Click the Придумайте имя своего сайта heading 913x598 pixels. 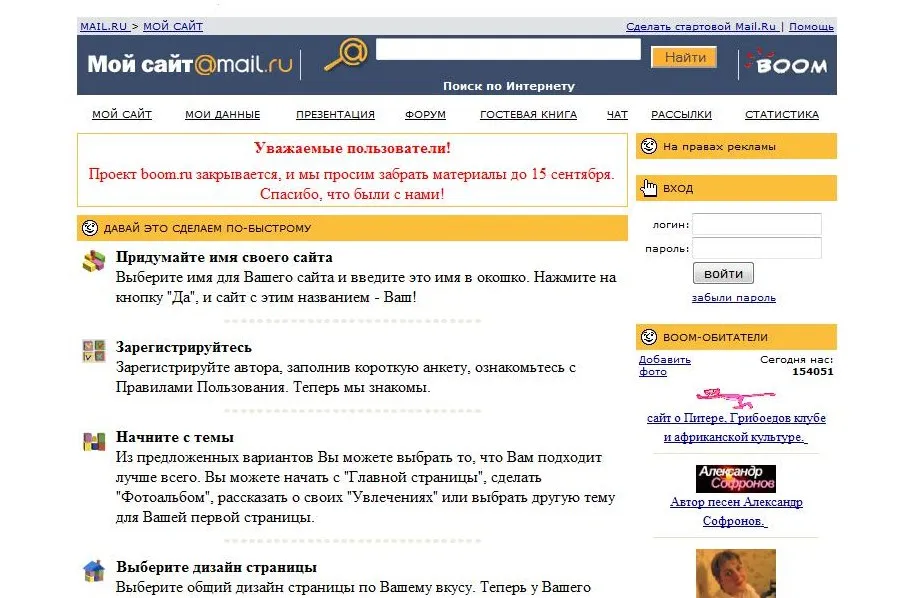pos(224,257)
